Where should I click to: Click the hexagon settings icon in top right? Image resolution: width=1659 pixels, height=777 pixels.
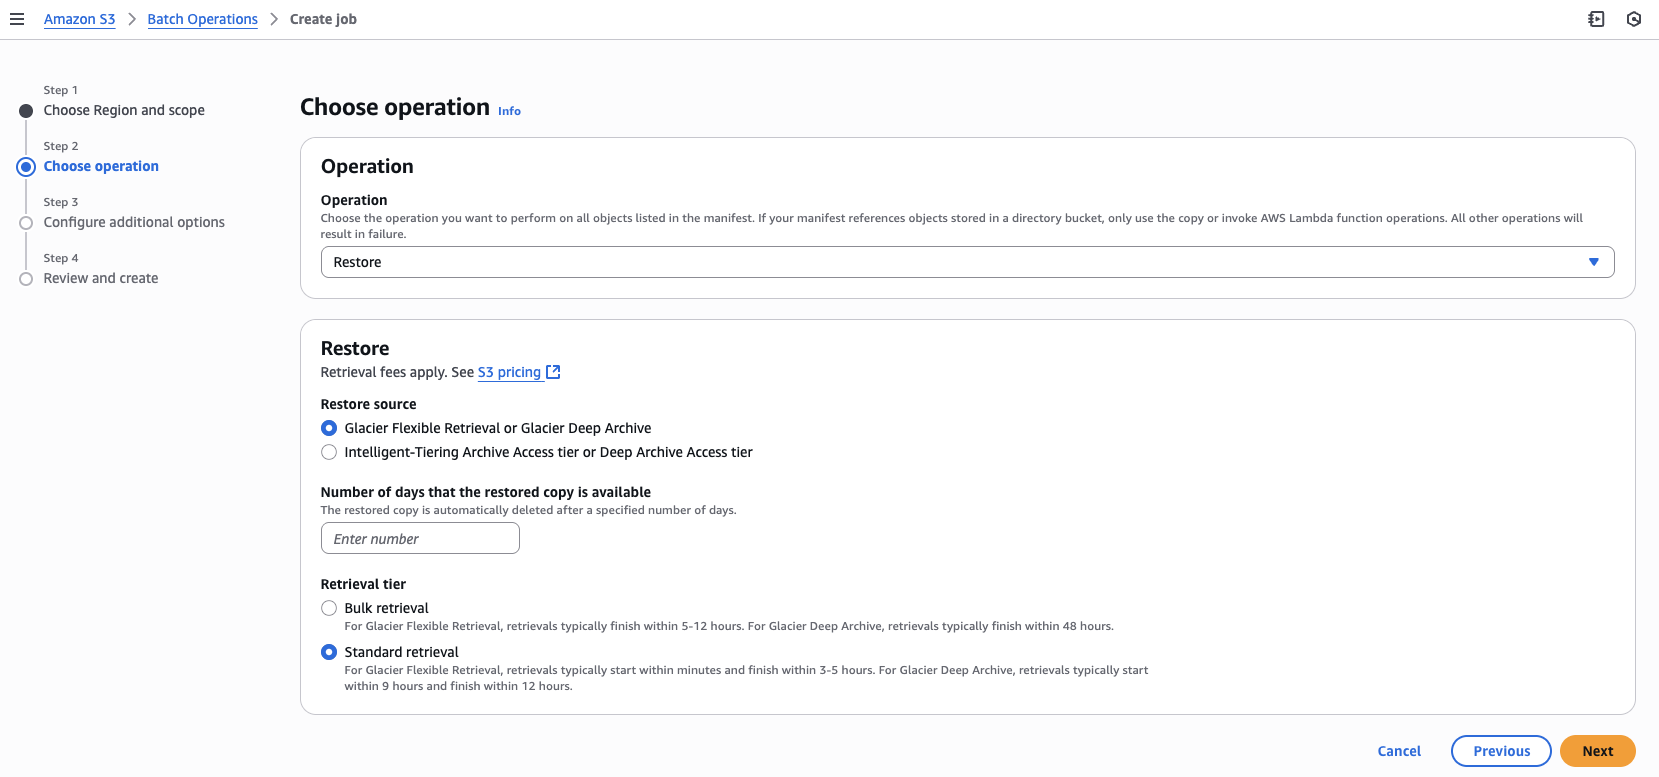1634,19
